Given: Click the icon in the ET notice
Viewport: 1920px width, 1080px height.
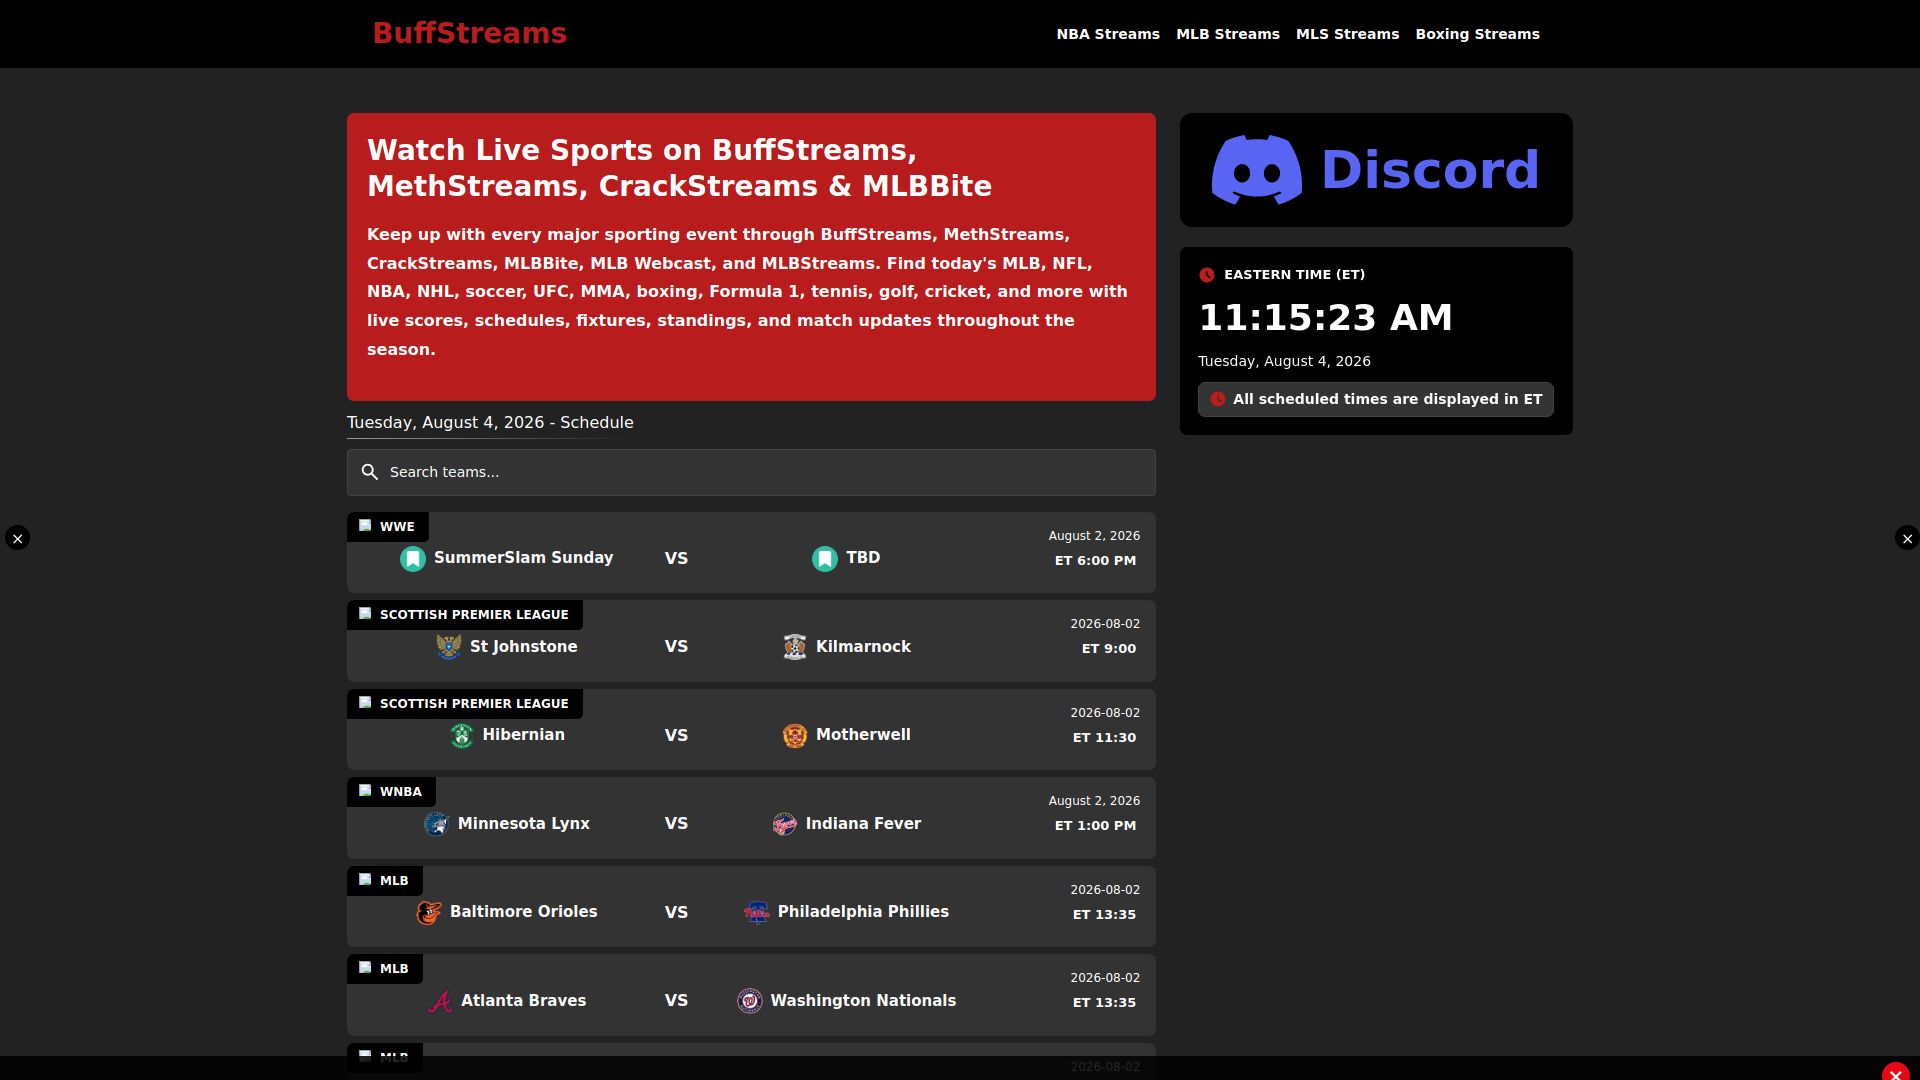Looking at the screenshot, I should [x=1217, y=399].
